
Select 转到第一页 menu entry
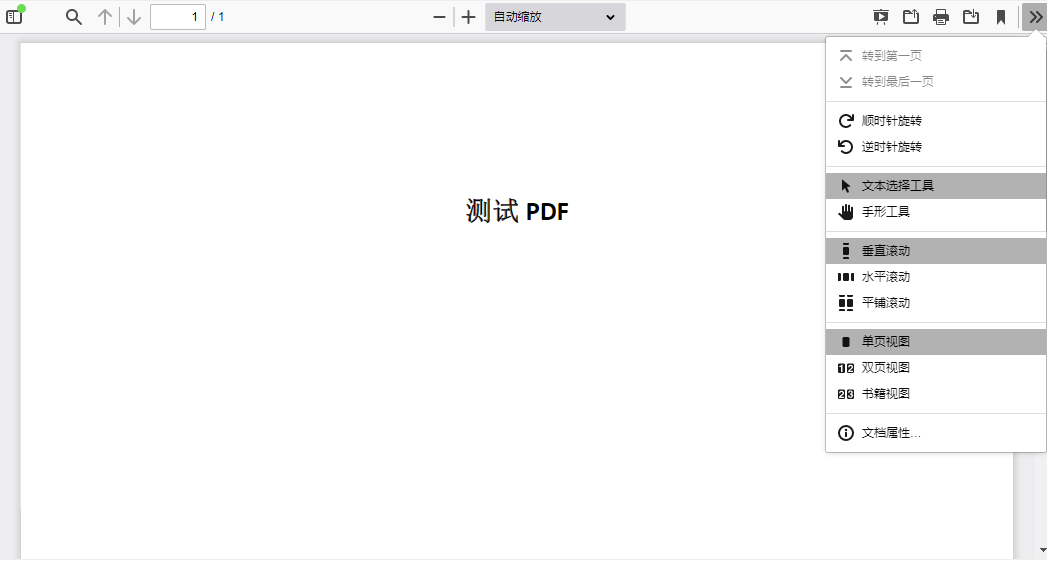pos(935,56)
